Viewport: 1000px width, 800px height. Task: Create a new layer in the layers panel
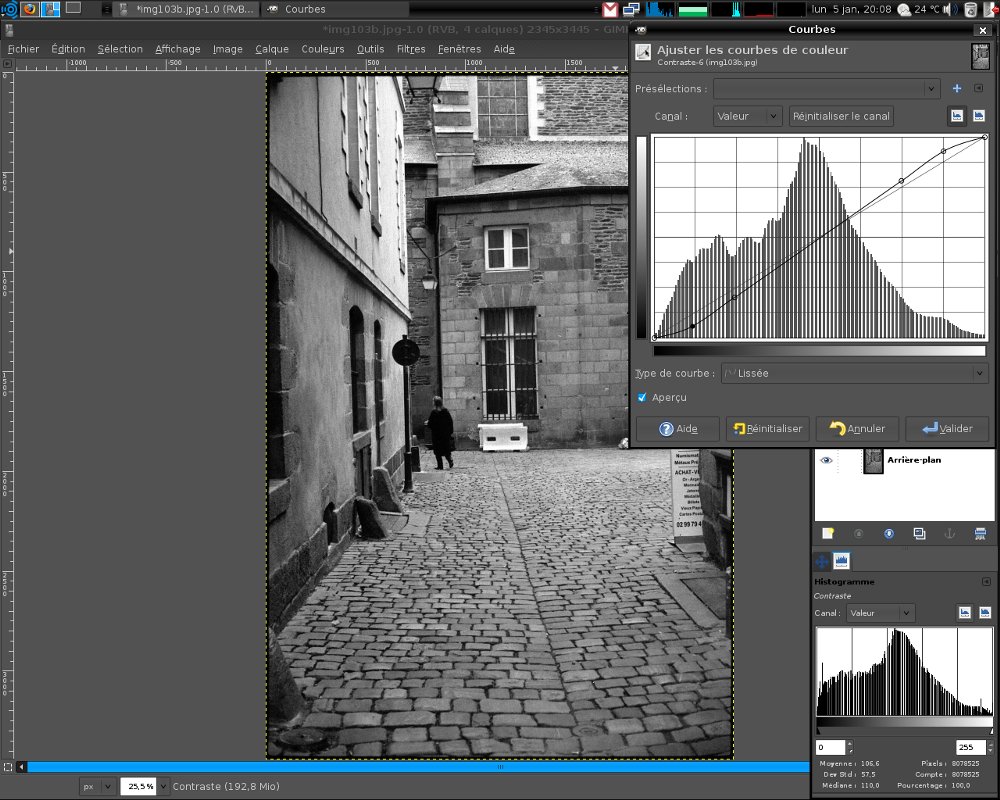coord(828,533)
